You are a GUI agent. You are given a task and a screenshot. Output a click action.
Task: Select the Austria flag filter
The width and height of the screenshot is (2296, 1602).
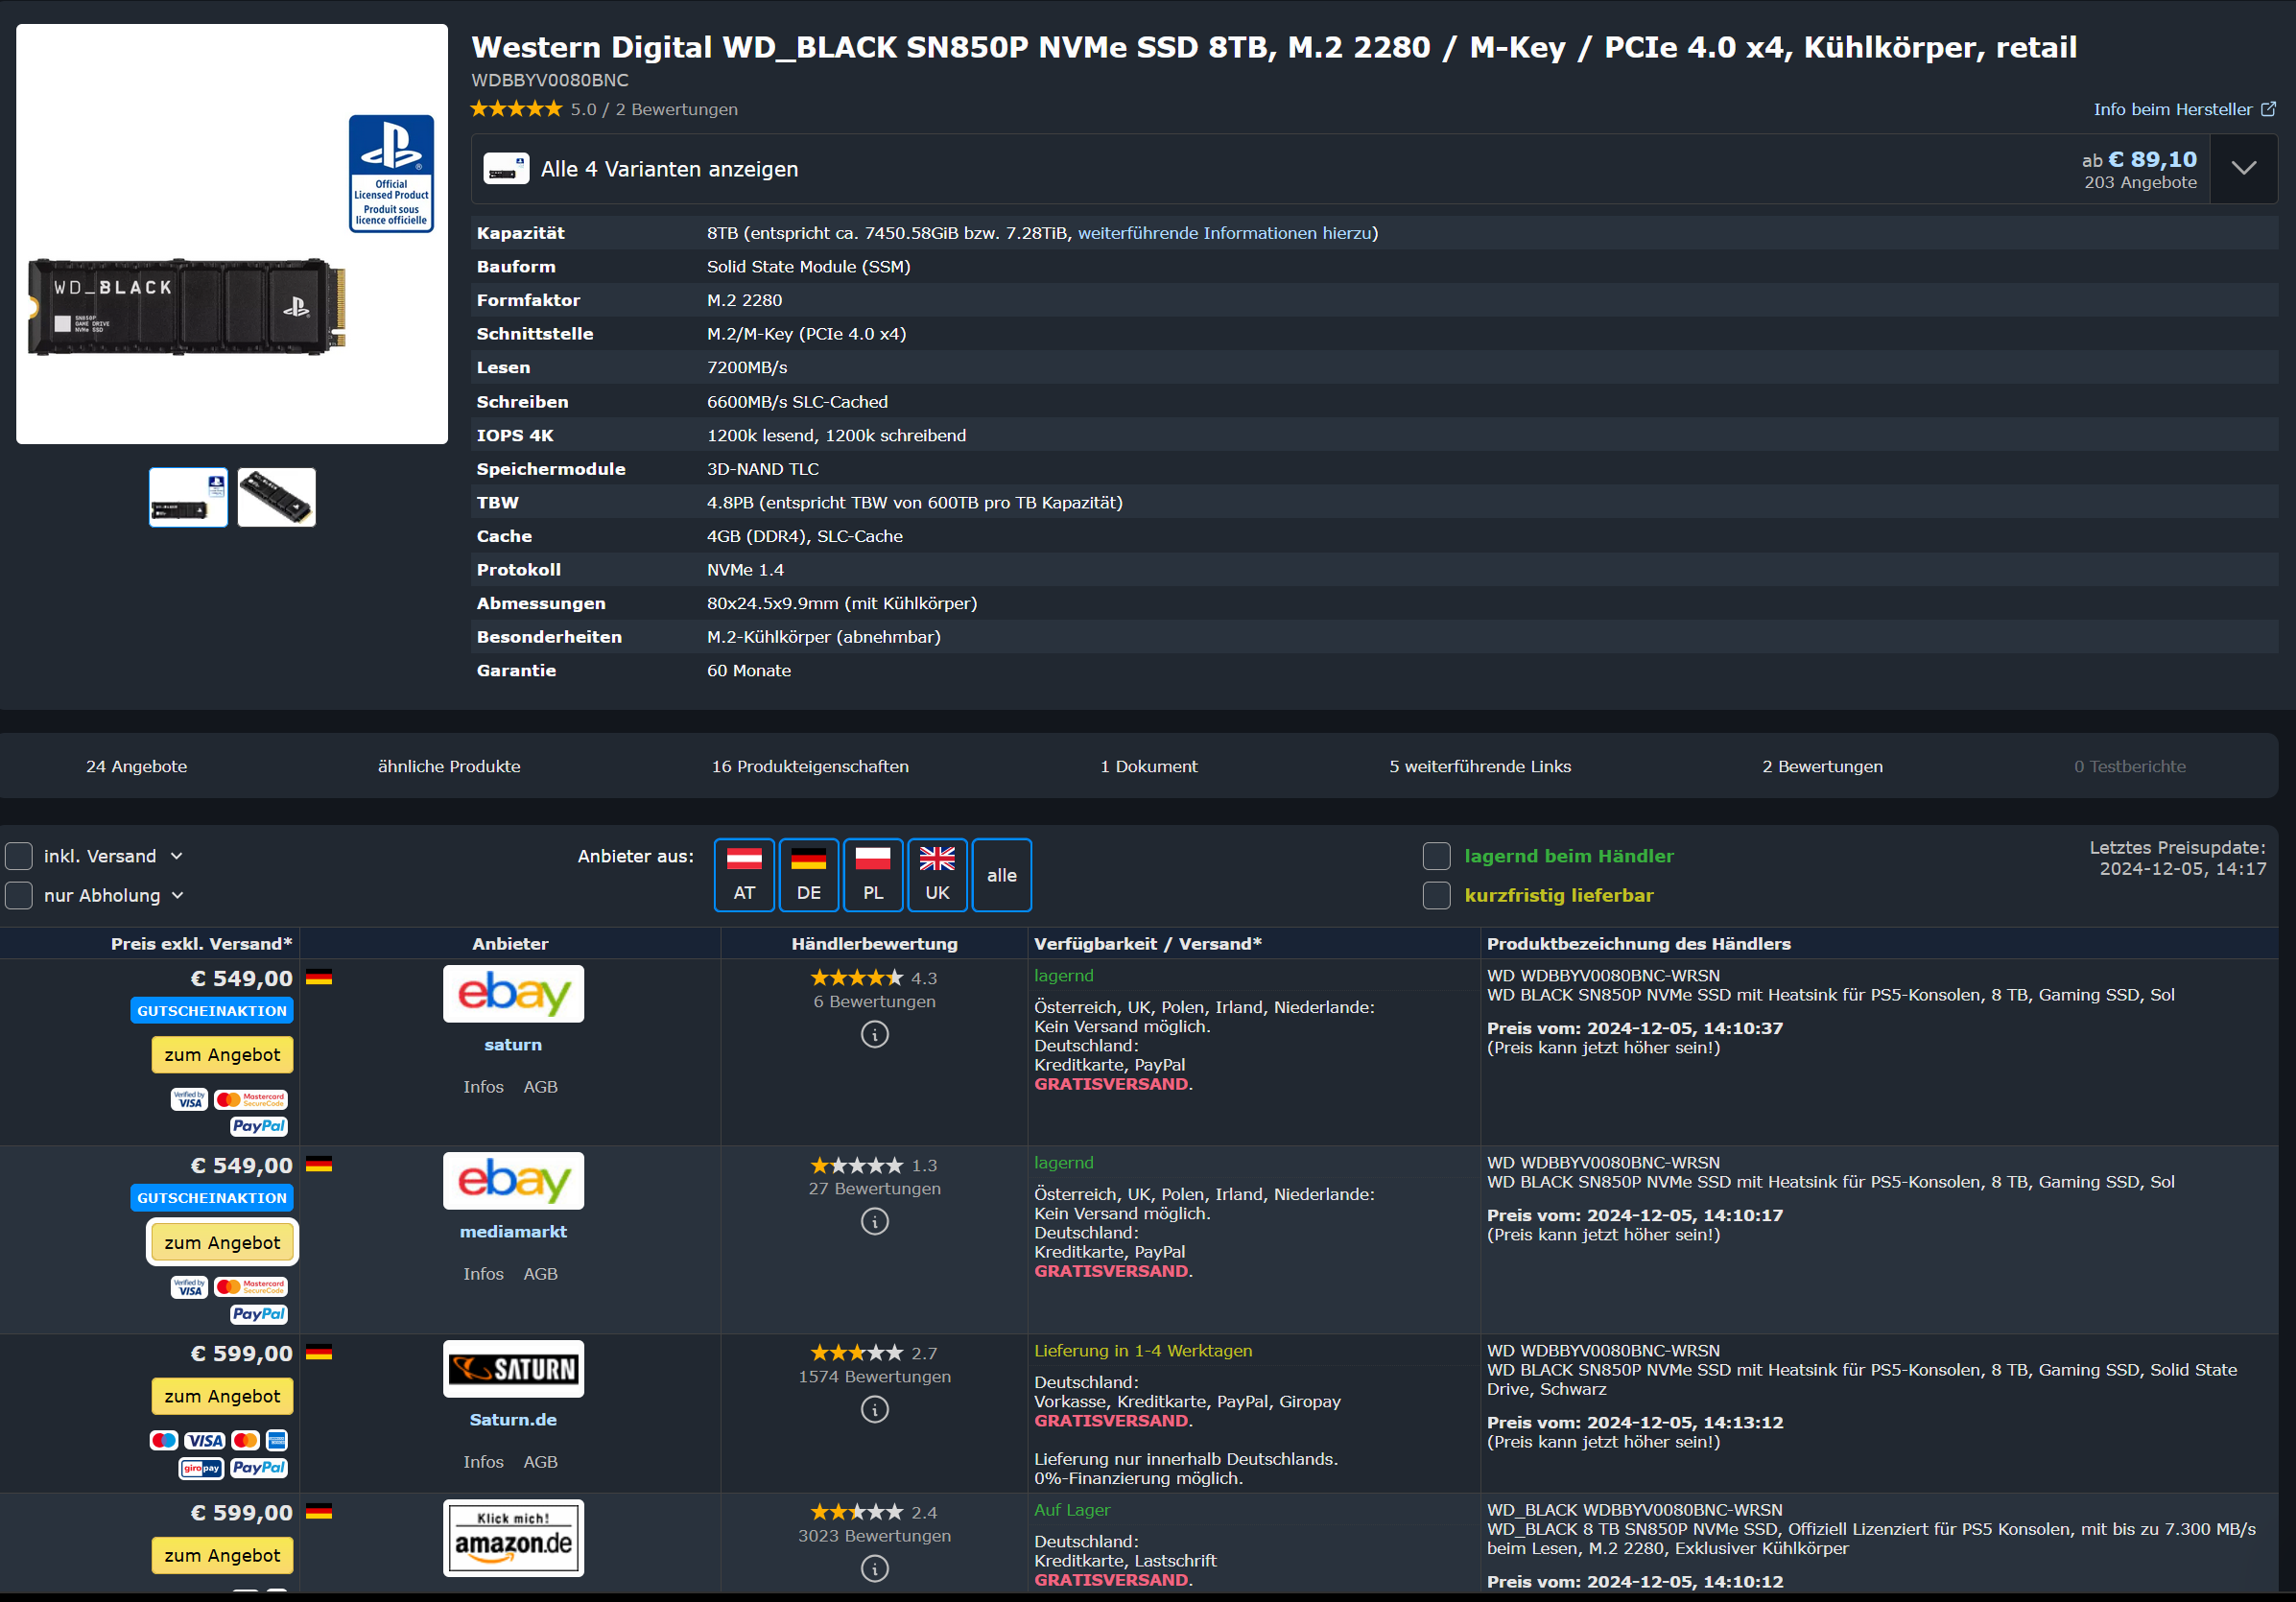pos(744,874)
